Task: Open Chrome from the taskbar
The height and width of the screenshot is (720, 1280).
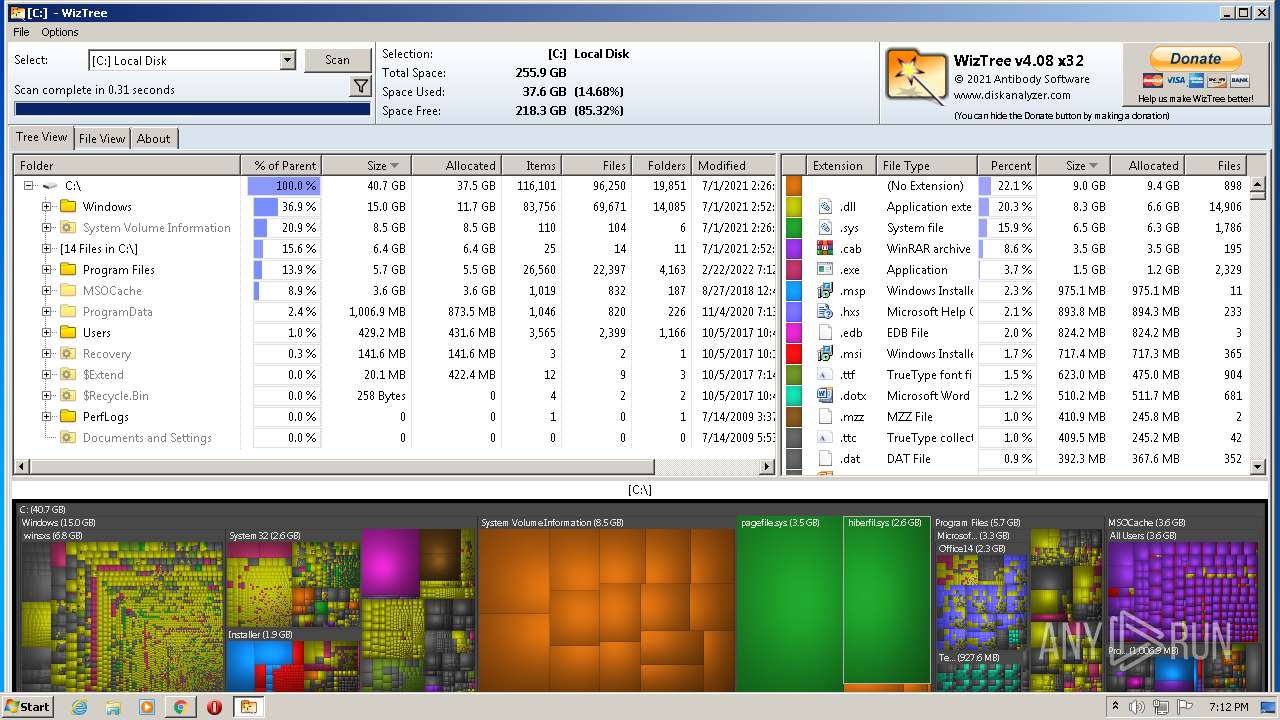Action: pyautogui.click(x=180, y=707)
